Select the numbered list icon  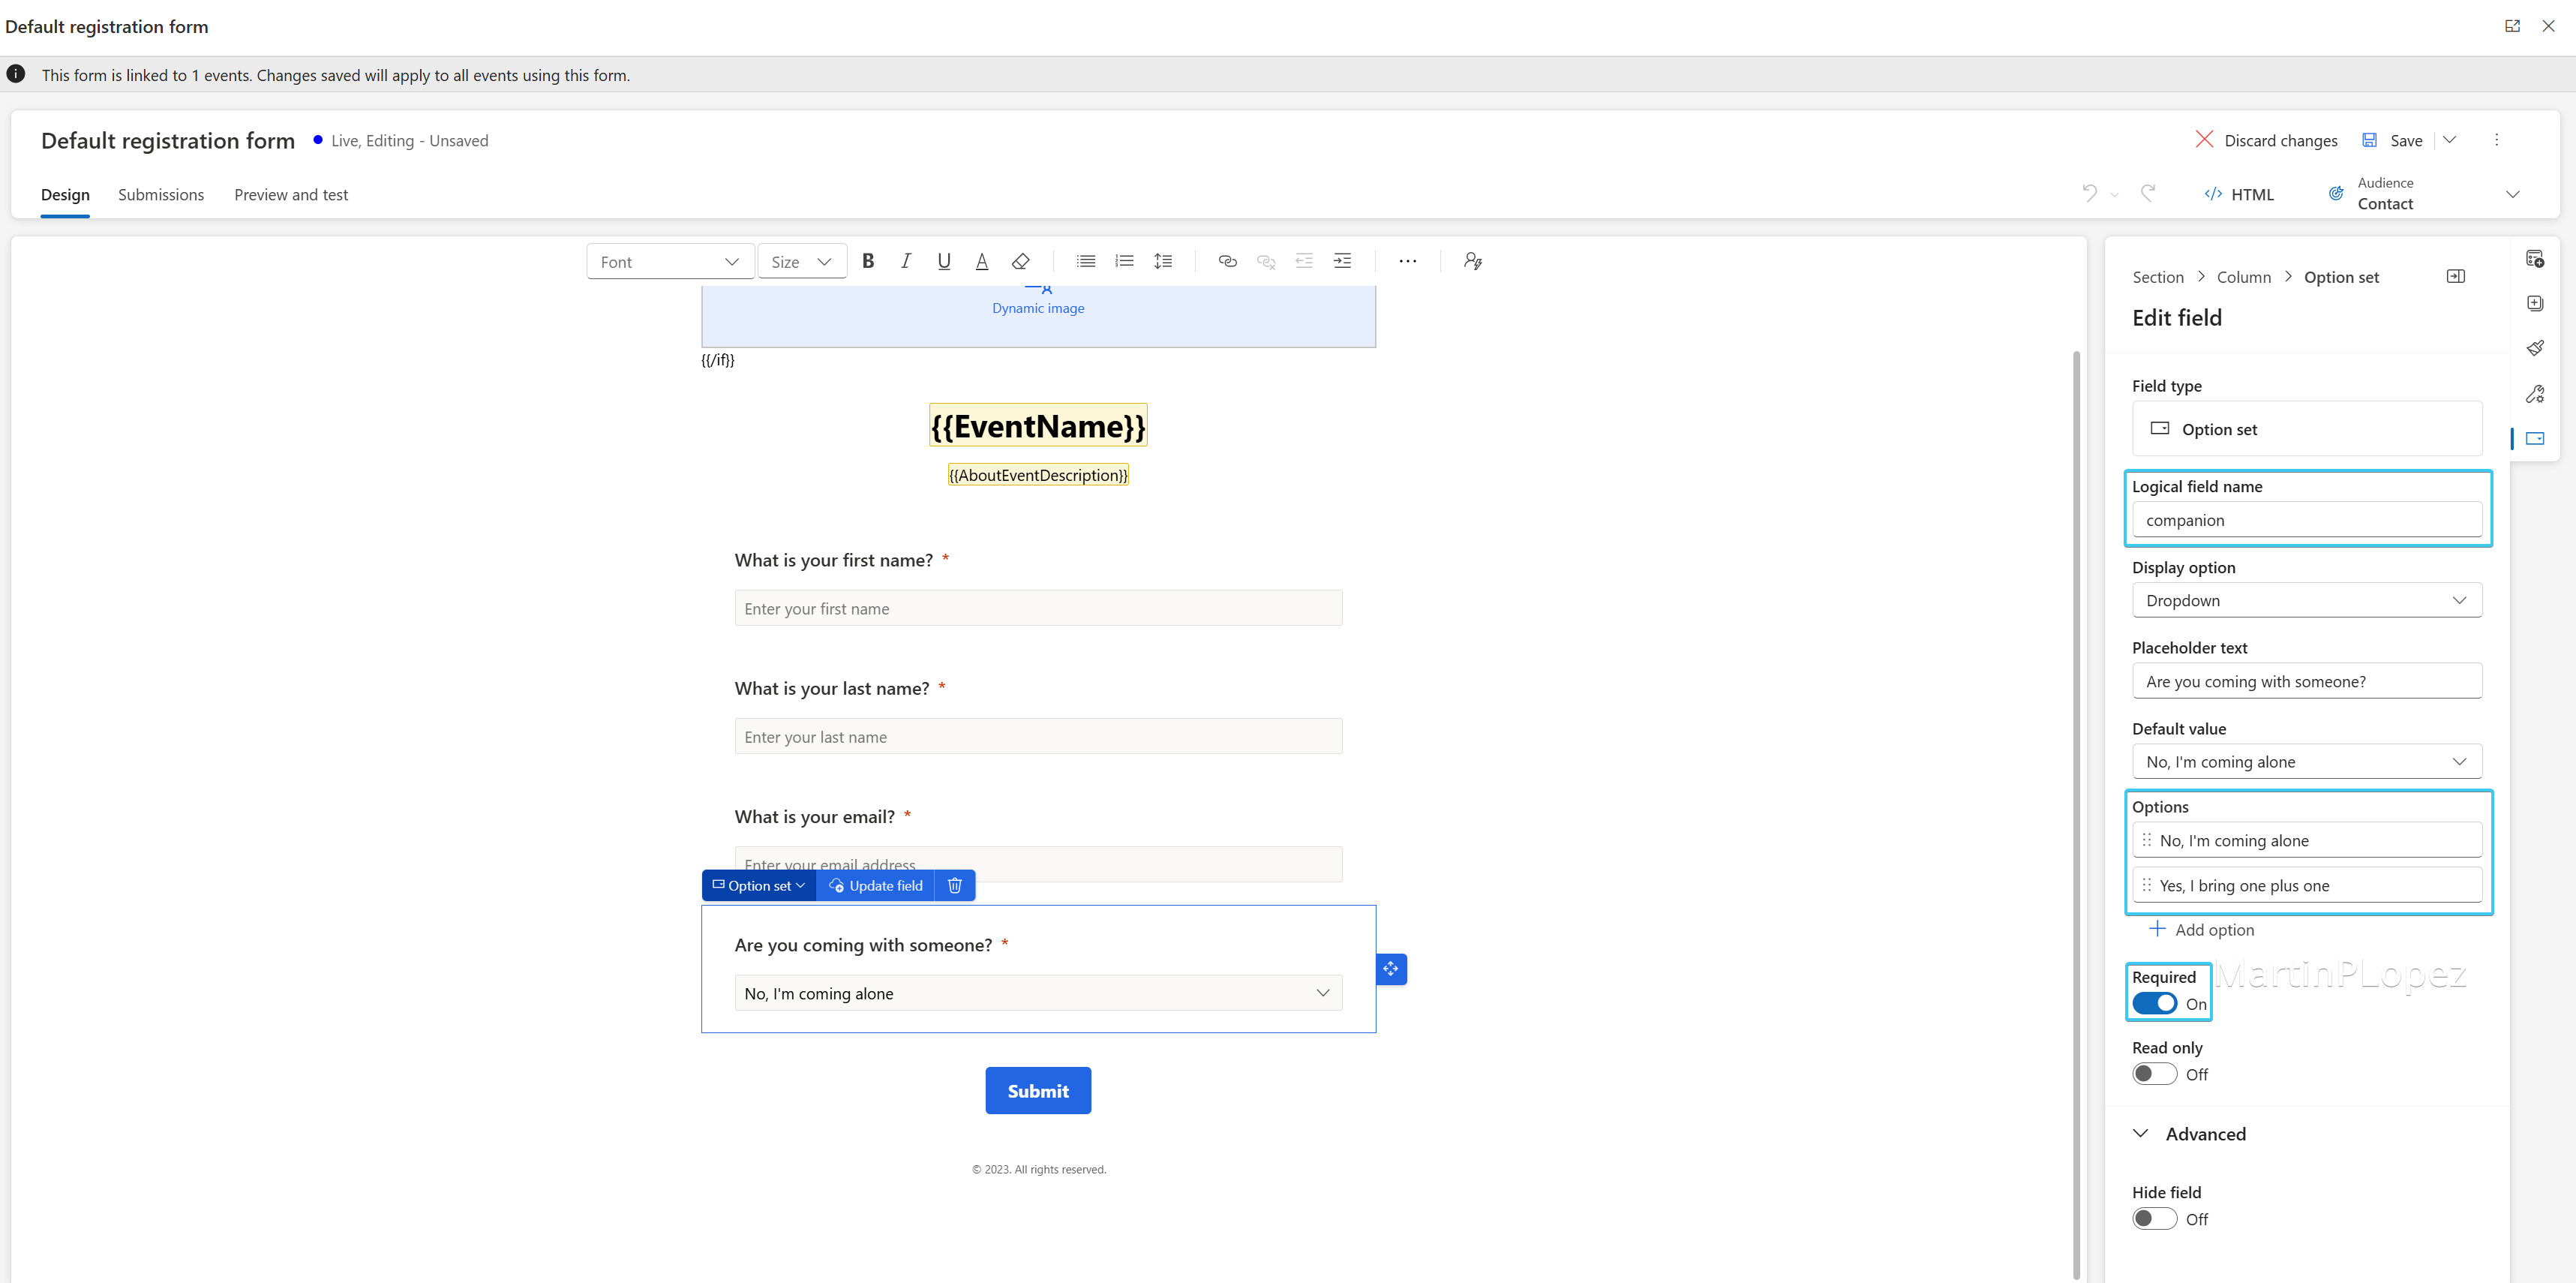point(1124,261)
